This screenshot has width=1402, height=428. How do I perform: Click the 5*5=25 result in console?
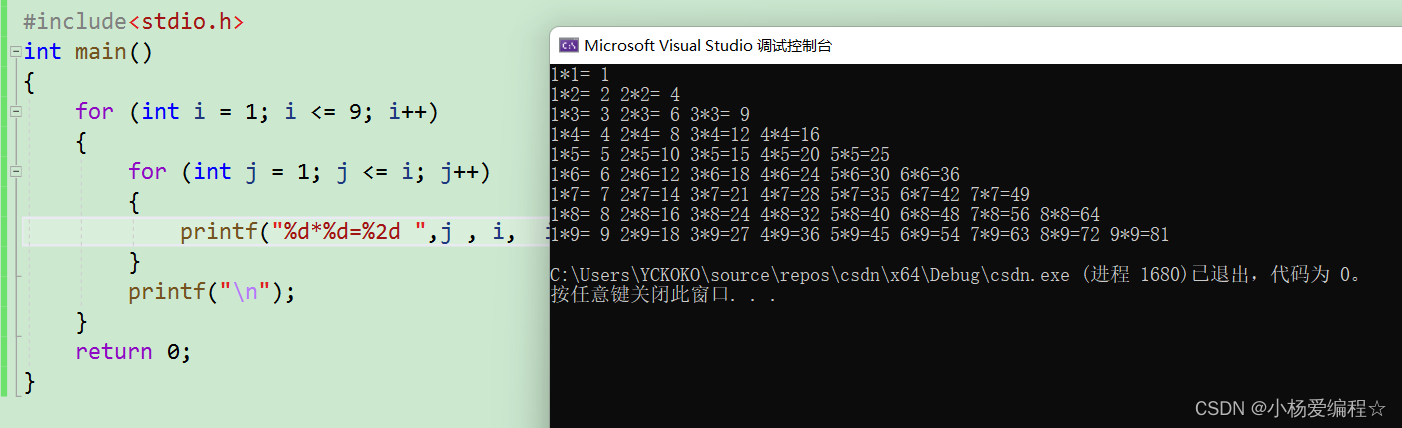tap(859, 155)
